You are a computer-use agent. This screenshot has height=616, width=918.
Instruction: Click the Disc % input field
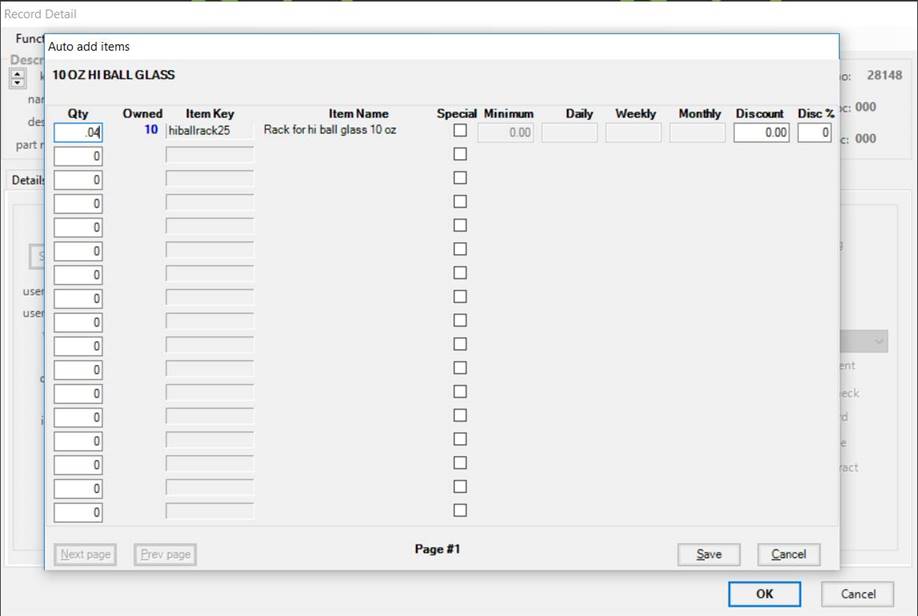pyautogui.click(x=814, y=132)
